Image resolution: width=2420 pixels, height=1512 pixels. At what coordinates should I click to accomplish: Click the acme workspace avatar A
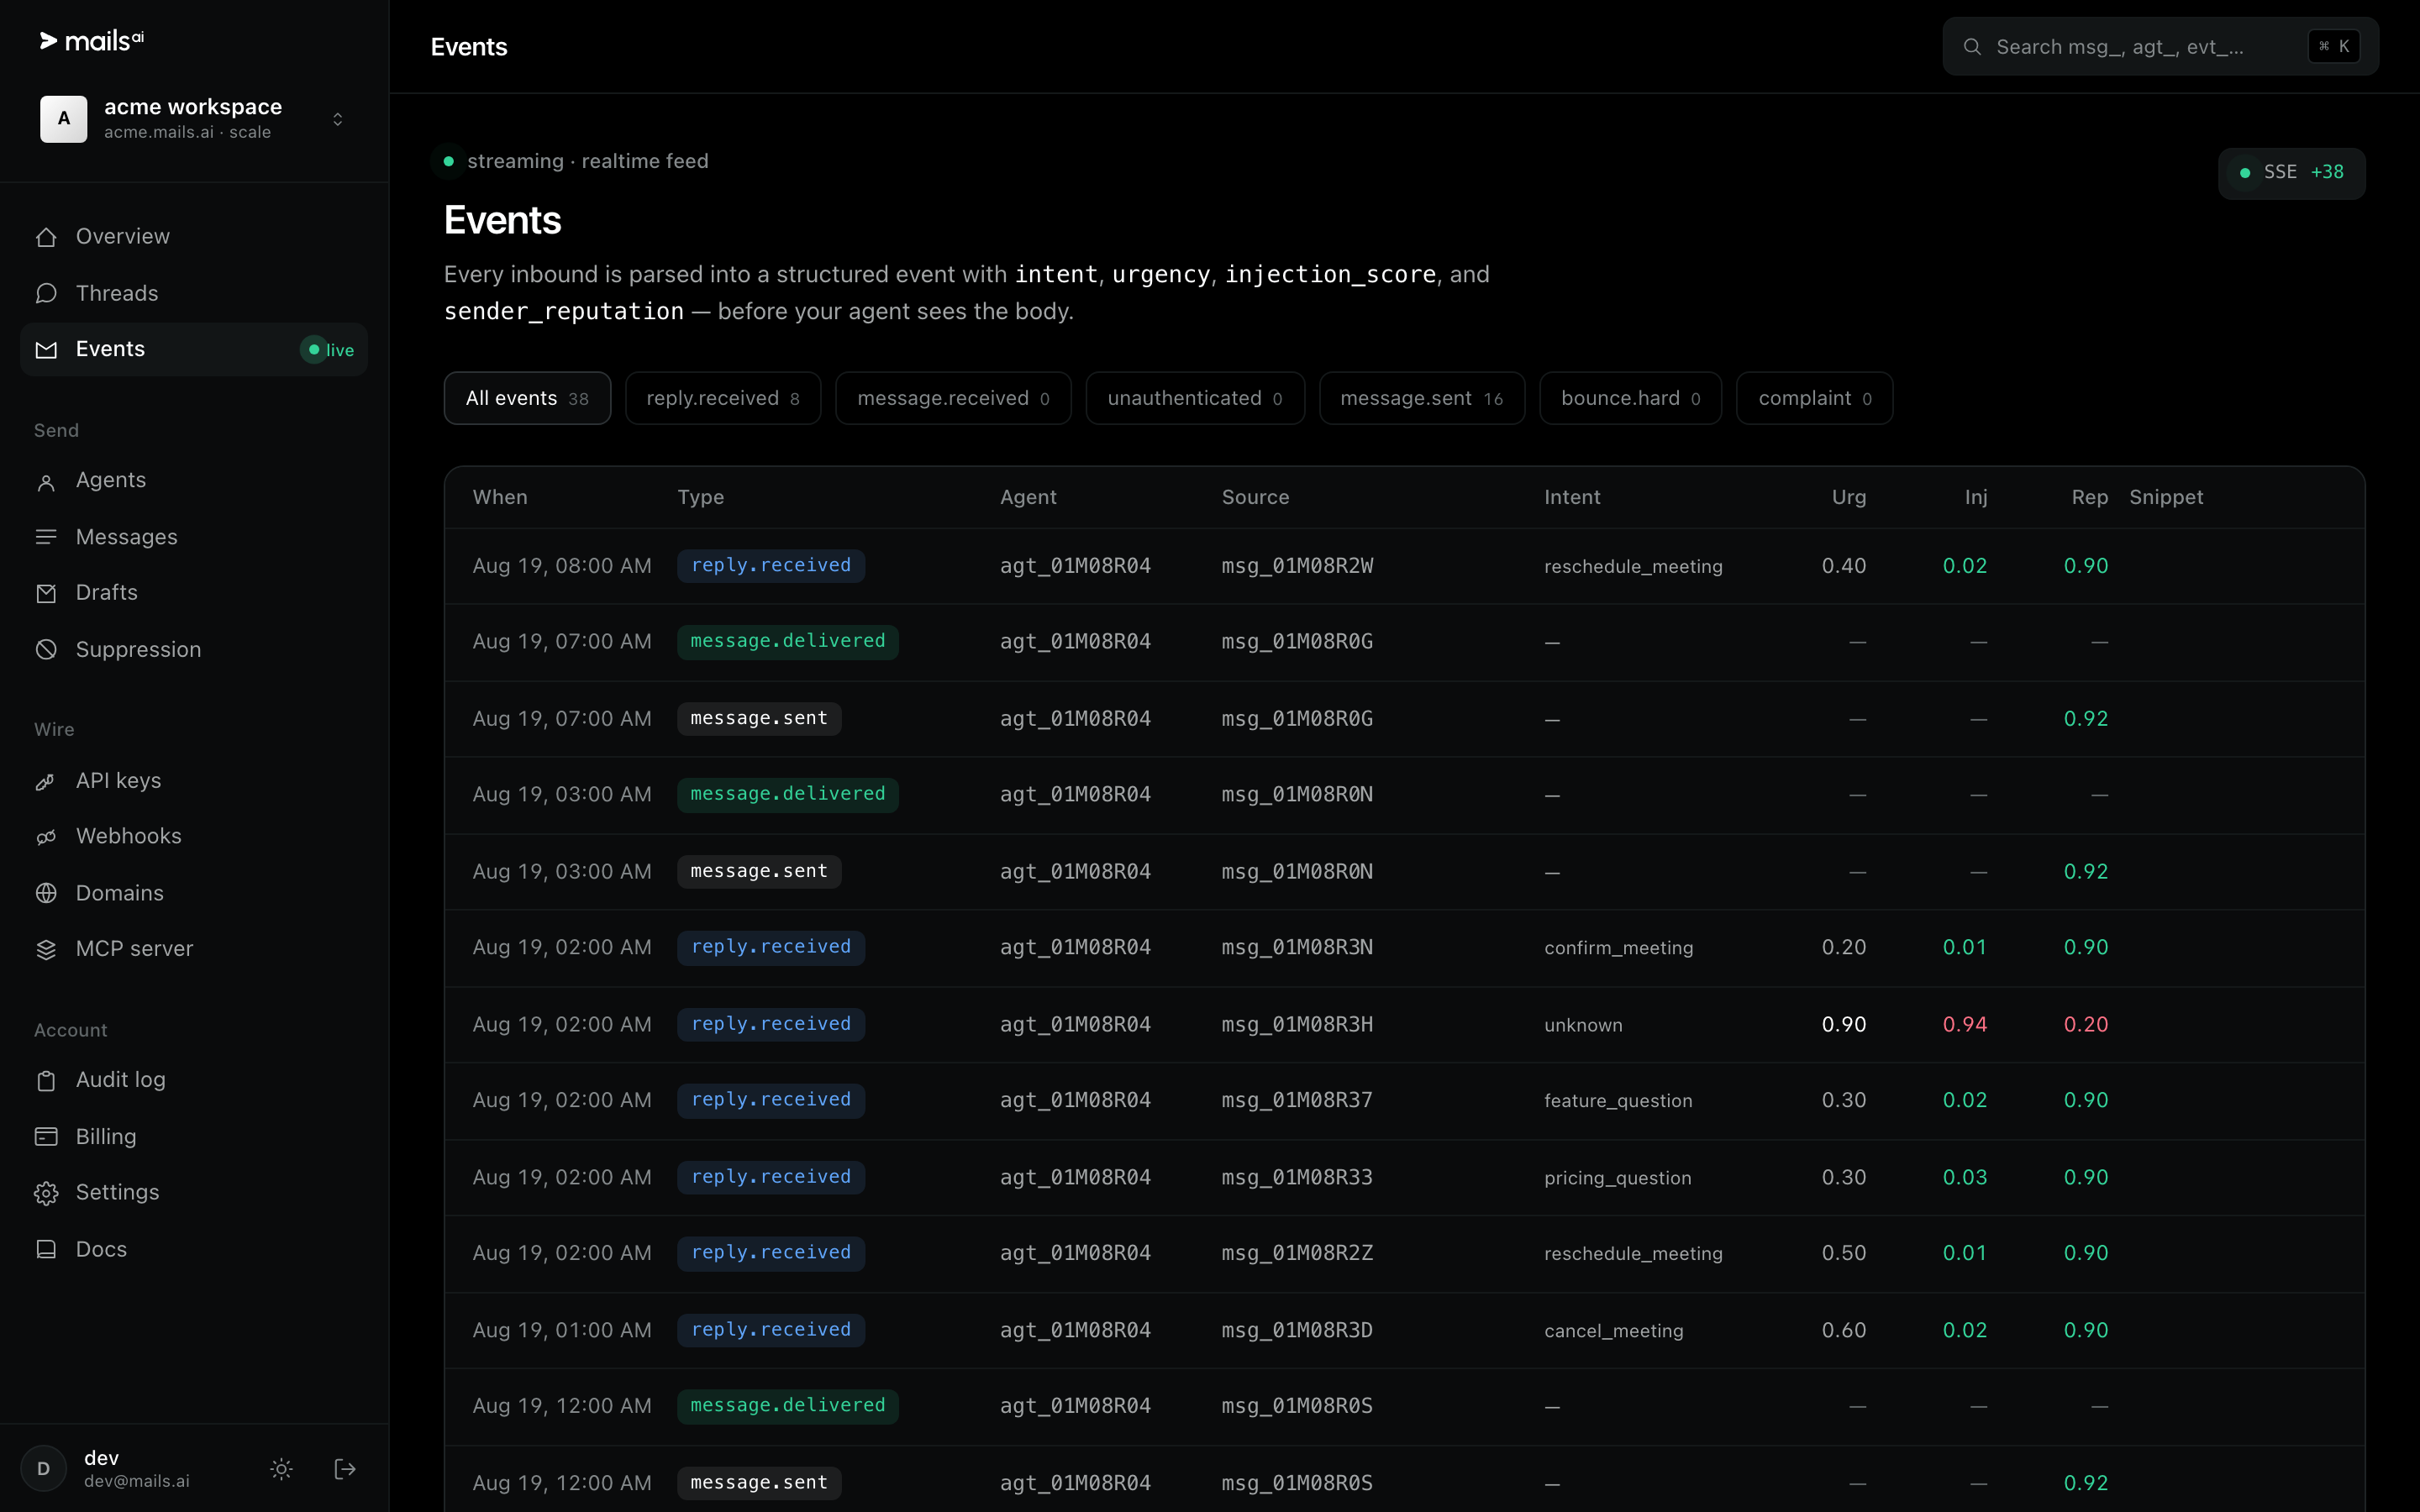pos(64,119)
